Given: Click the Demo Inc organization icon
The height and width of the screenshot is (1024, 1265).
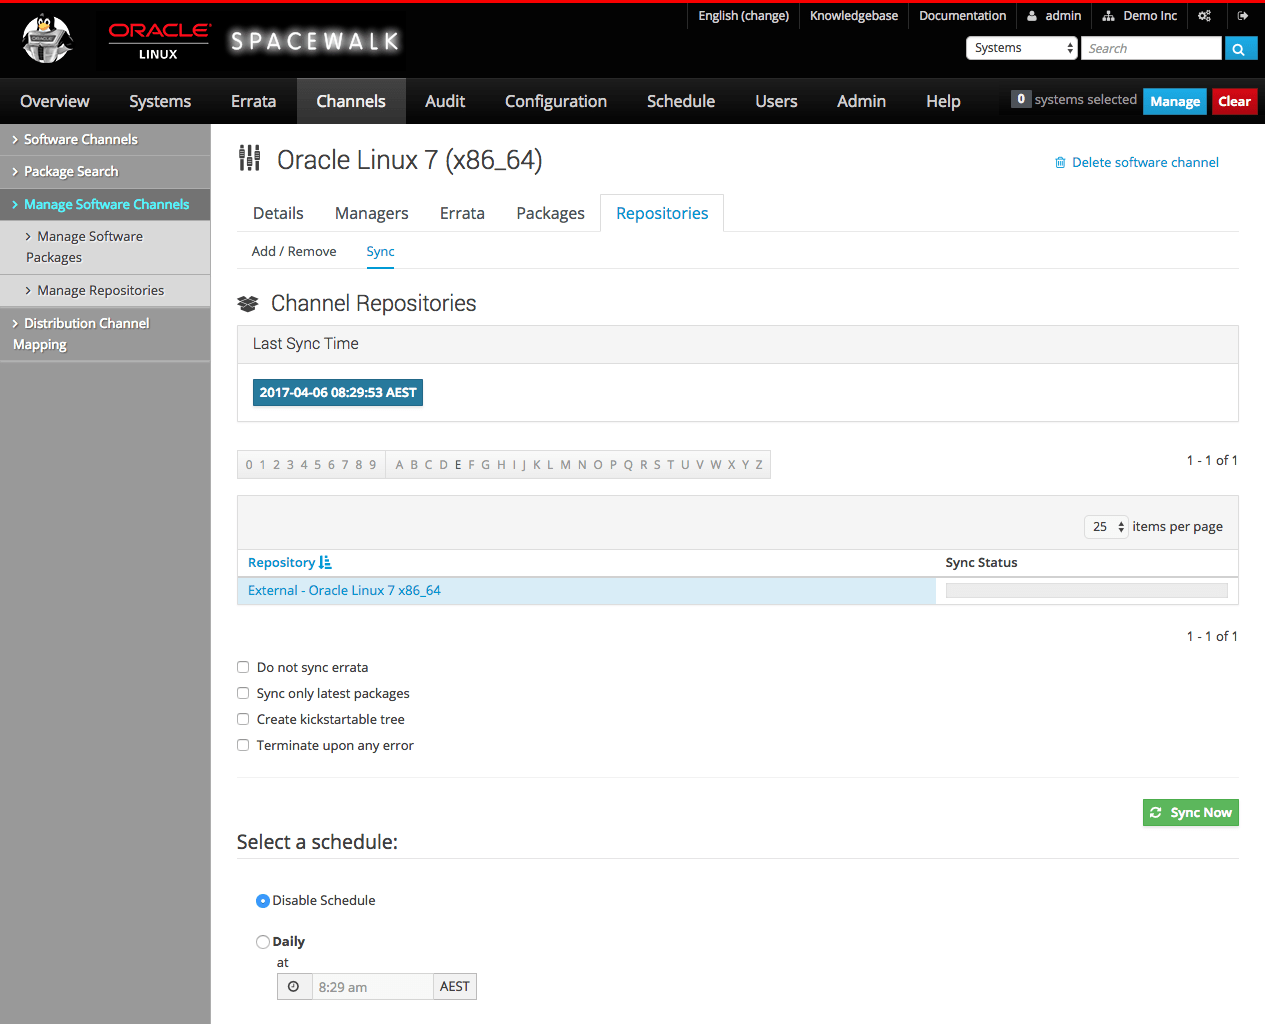Looking at the screenshot, I should click(1108, 16).
